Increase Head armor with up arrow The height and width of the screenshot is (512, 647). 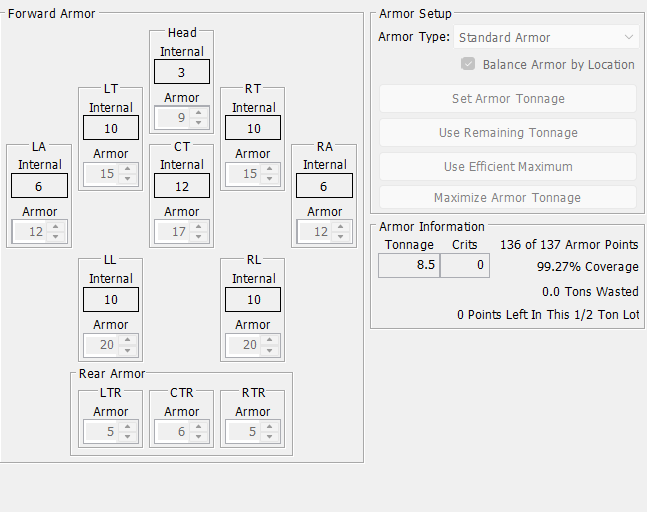[x=198, y=113]
